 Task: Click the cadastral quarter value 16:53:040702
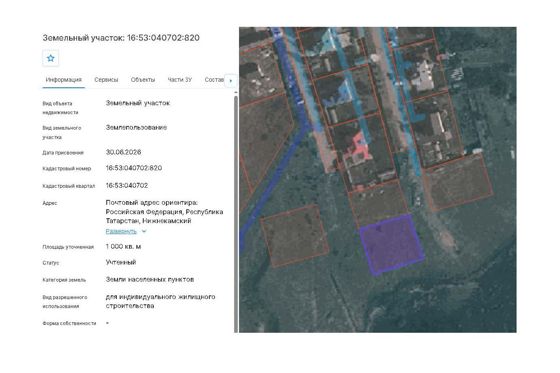(x=126, y=185)
